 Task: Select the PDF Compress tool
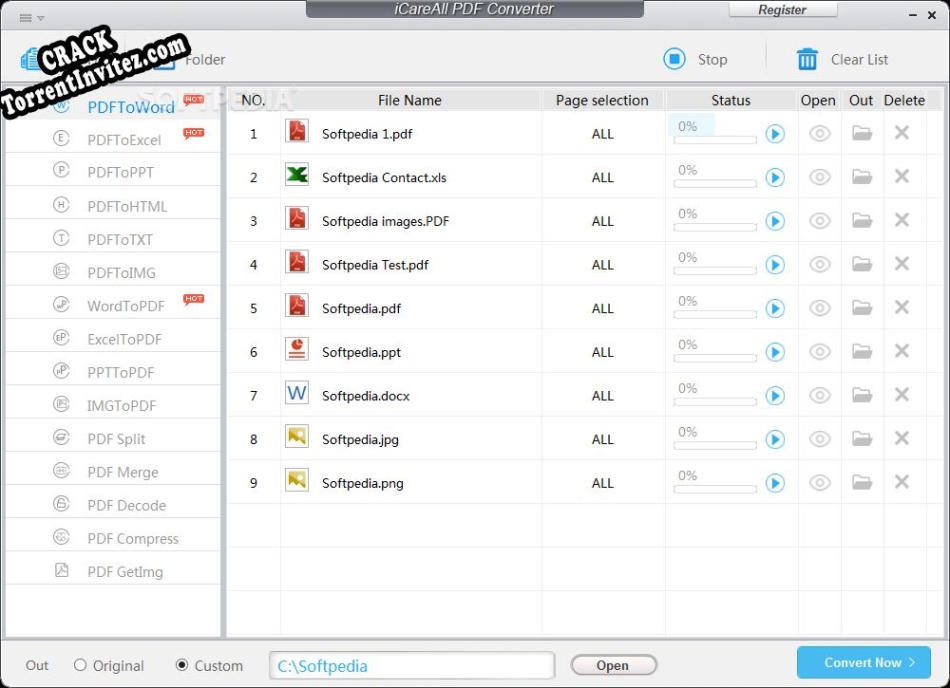tap(131, 538)
